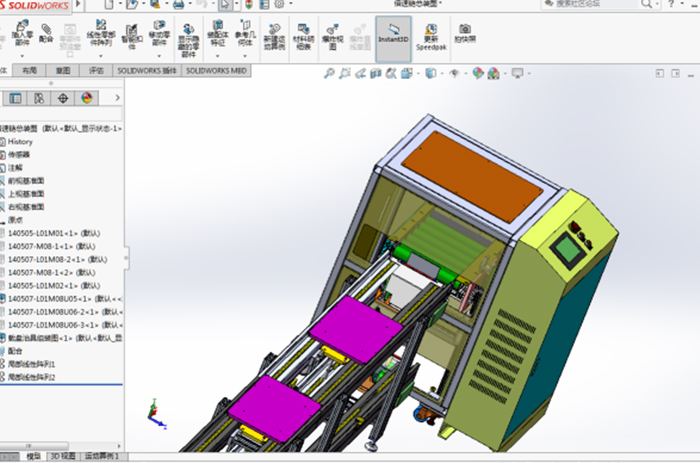Toggle the Instant3D button
Screen dimensions: 700x463
[393, 38]
